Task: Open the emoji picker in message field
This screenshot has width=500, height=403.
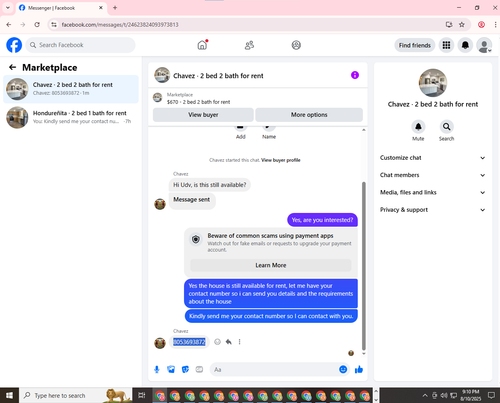Action: point(343,369)
